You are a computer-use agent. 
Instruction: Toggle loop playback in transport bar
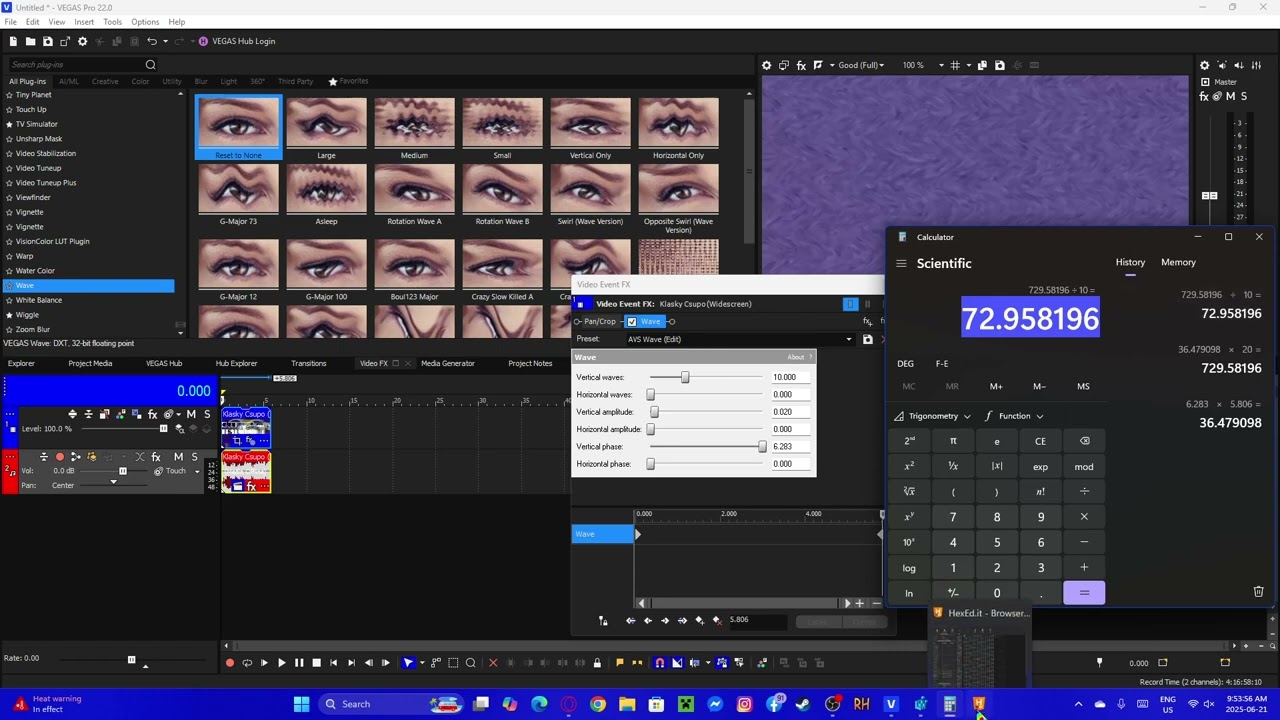click(247, 662)
